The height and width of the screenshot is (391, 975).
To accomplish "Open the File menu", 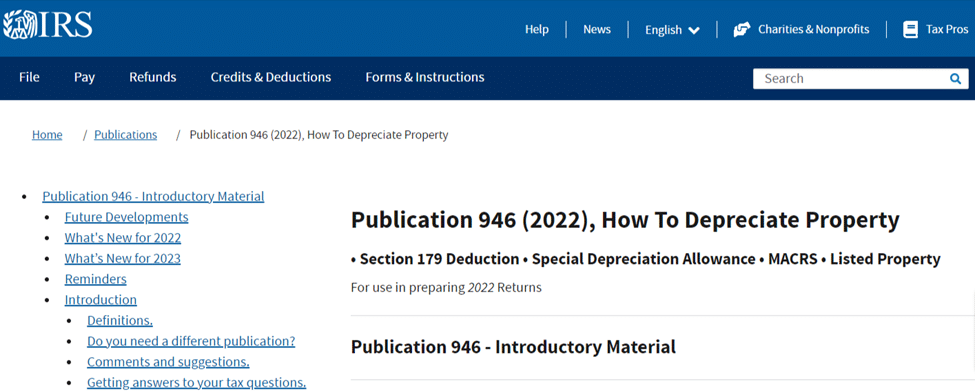I will coord(29,77).
